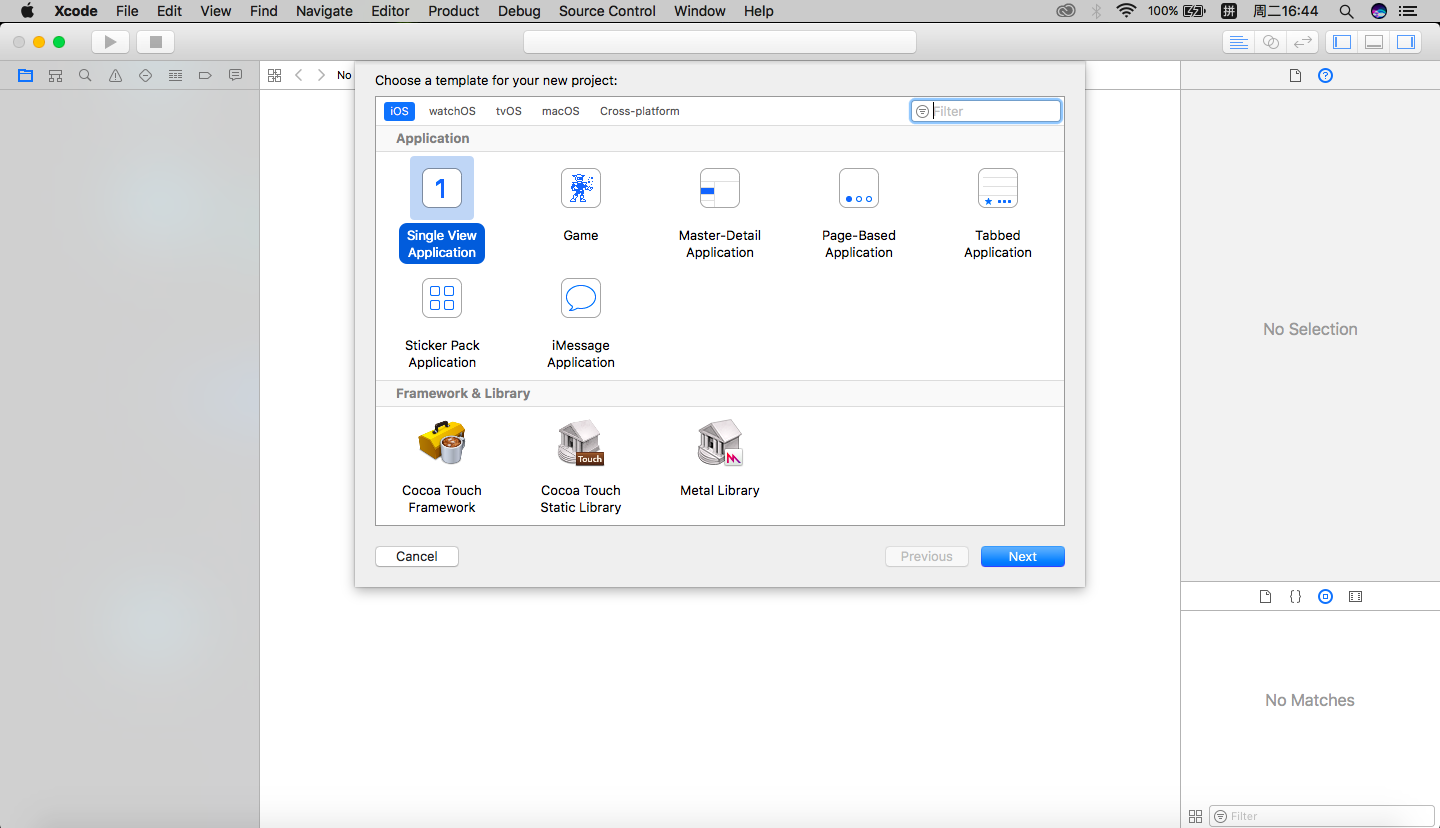
Task: Open the Editor menu
Action: coord(390,11)
